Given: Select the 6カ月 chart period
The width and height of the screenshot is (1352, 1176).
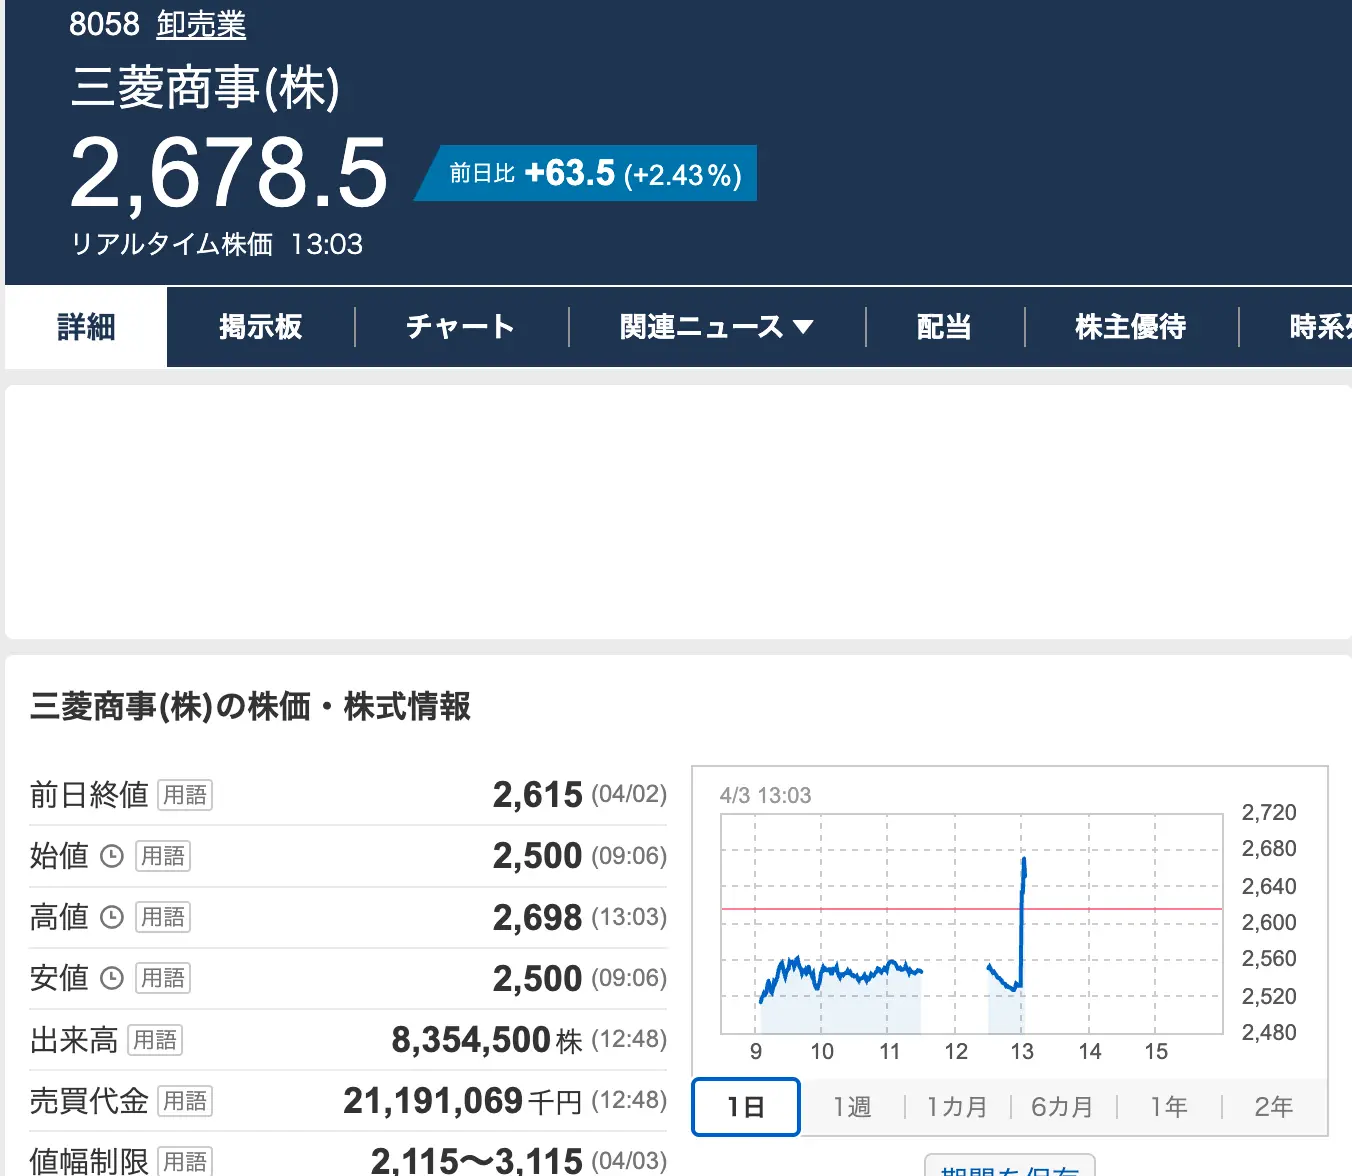Looking at the screenshot, I should coord(1062,1107).
